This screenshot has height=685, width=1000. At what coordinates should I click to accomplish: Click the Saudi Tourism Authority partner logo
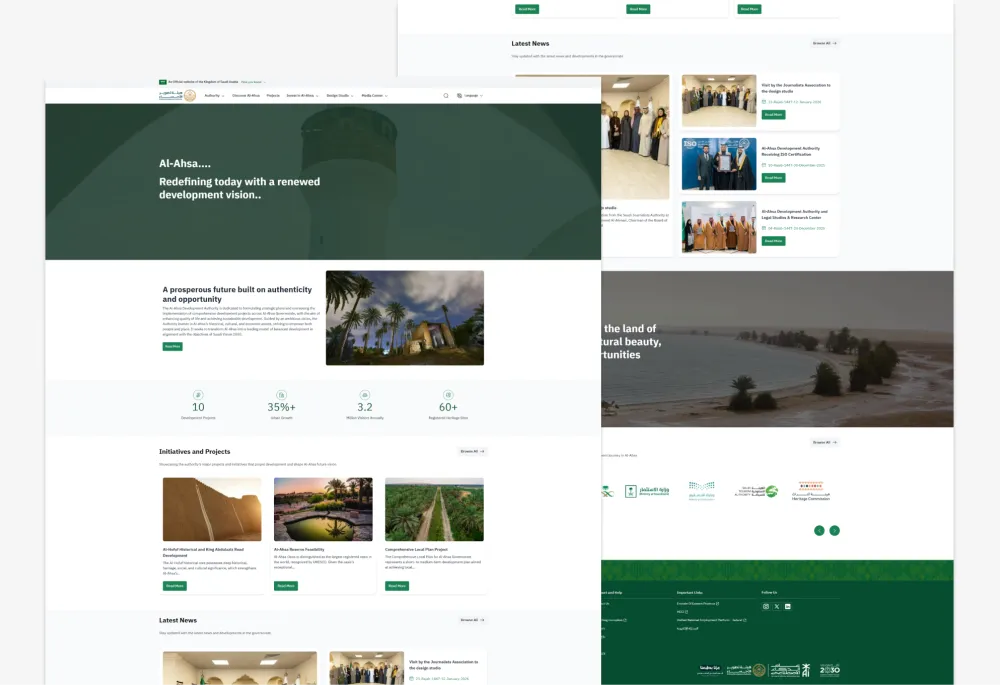tap(756, 491)
